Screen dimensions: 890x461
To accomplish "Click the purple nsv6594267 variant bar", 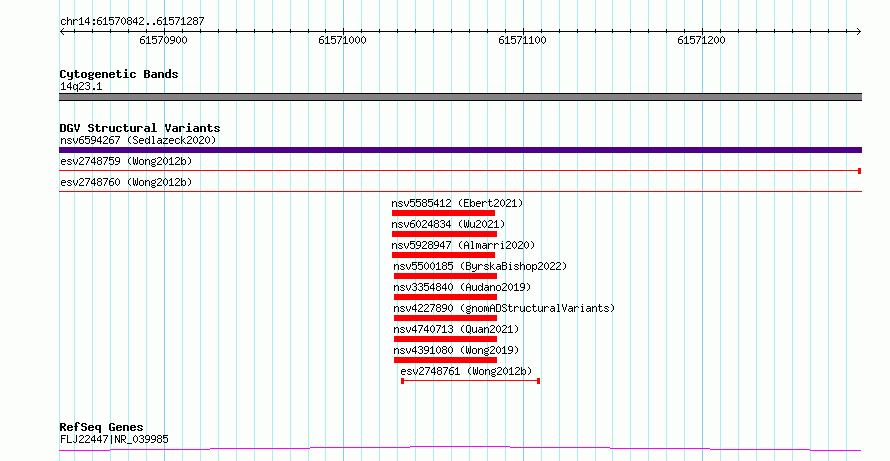I will coord(460,150).
